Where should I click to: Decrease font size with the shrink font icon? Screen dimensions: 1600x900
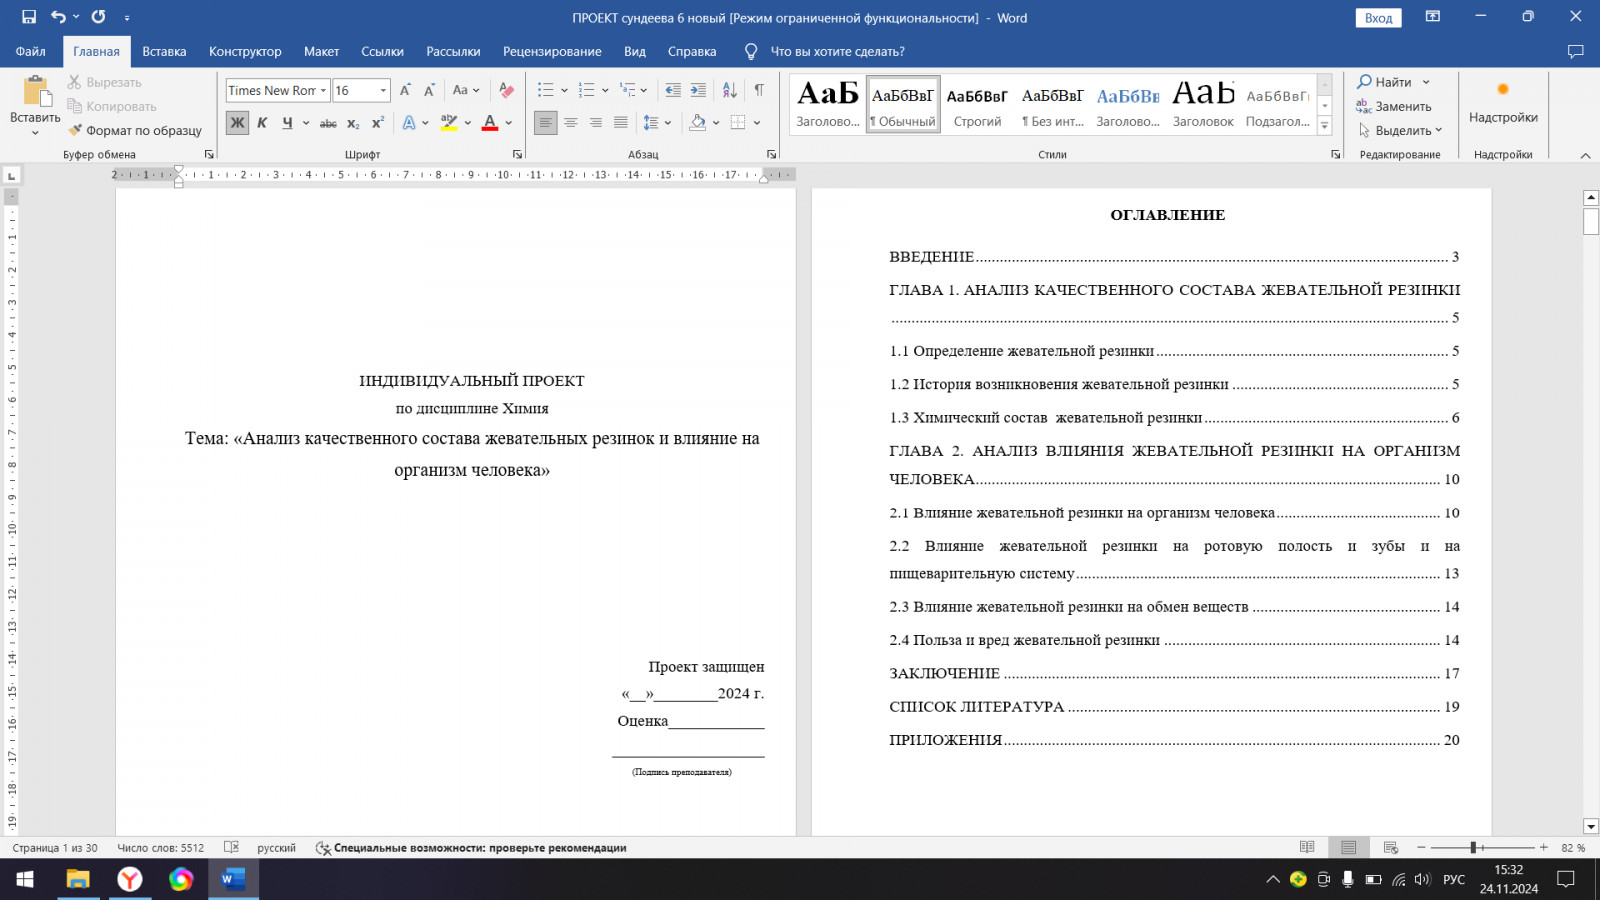click(429, 90)
